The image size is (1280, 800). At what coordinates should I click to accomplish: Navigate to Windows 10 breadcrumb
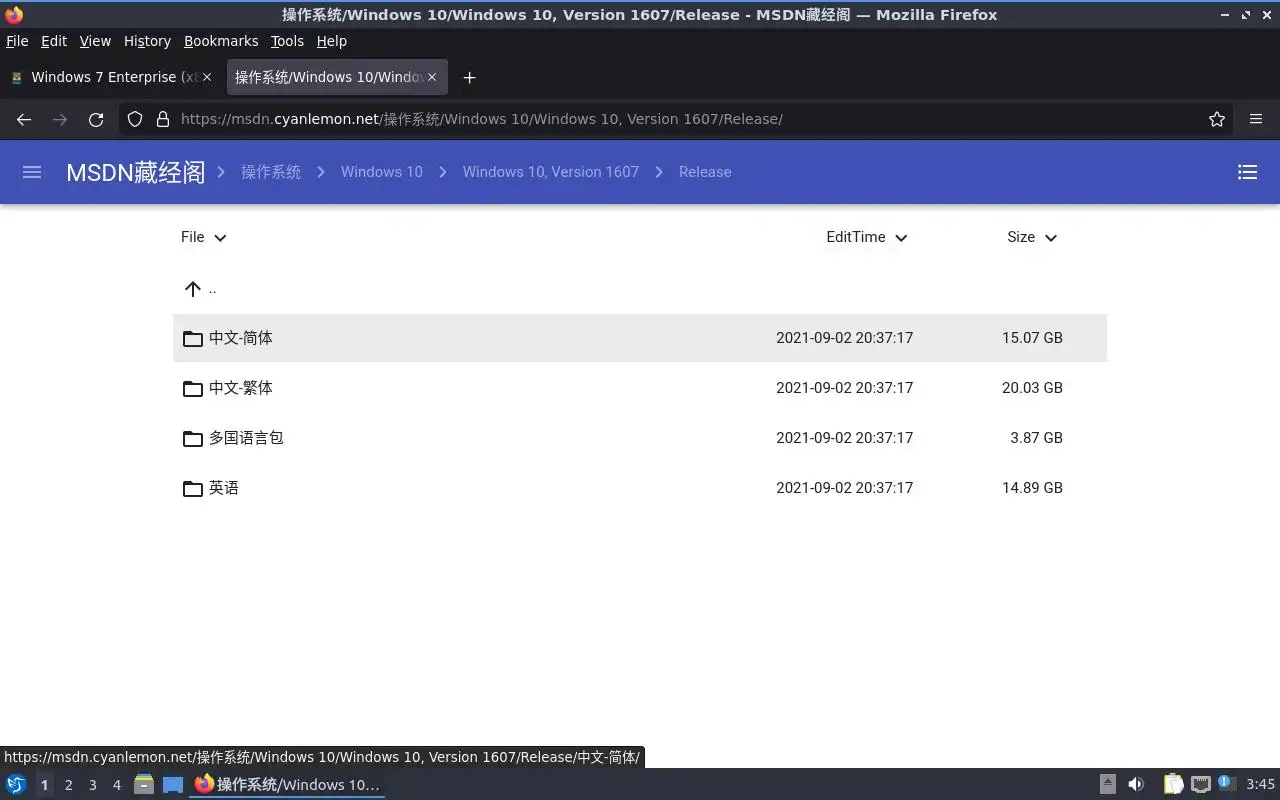[382, 172]
